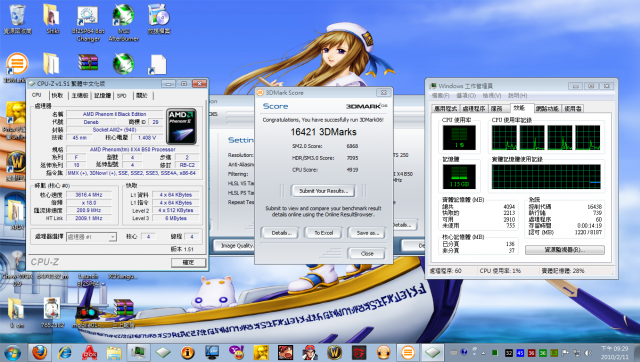Open the Yahoo Messenger taskbar icon
The height and width of the screenshot is (362, 640).
236,352
